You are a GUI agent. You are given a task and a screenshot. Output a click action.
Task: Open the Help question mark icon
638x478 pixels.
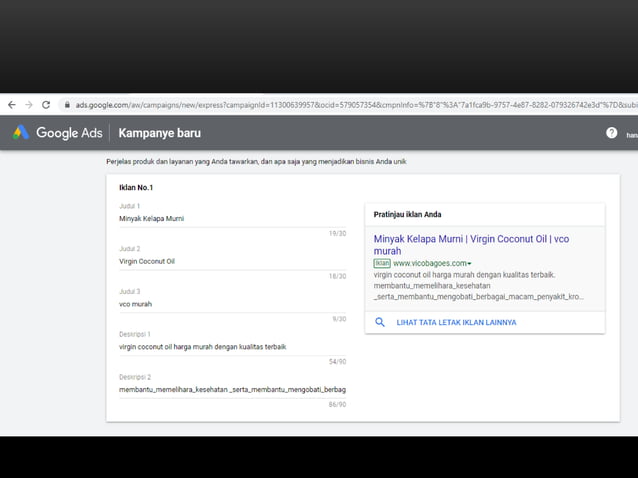pos(611,133)
